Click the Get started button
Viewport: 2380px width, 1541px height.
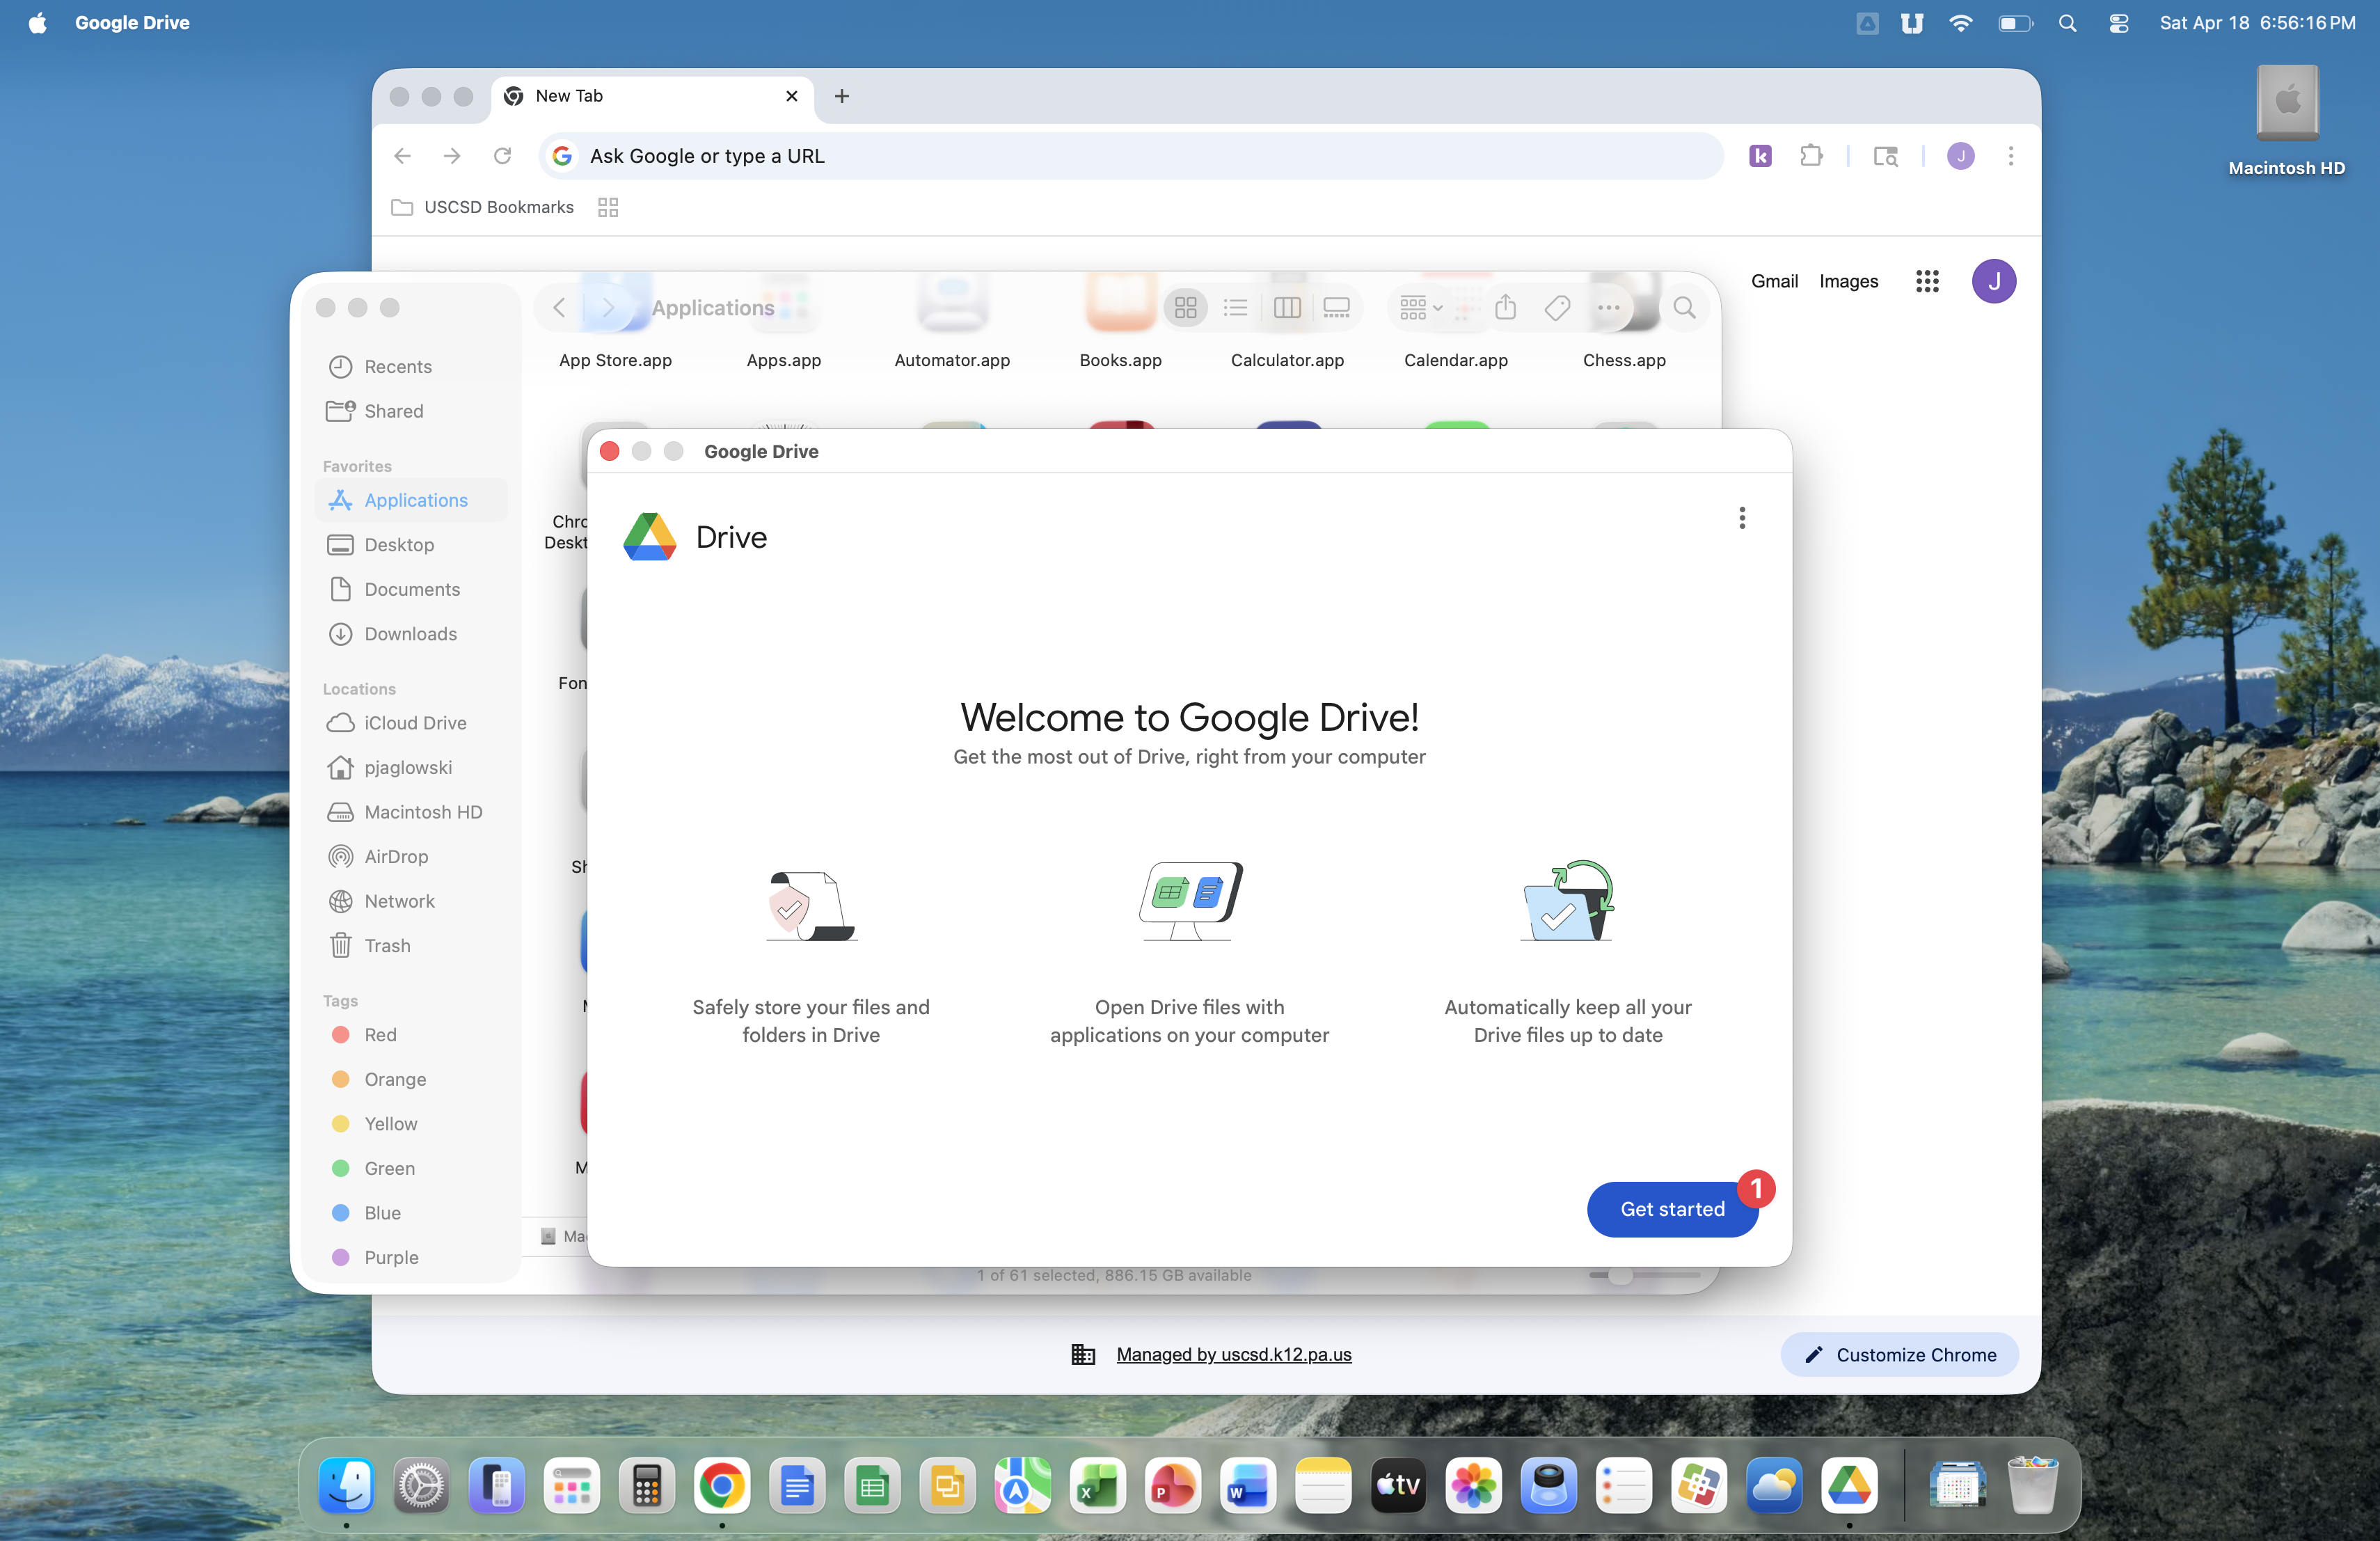(1671, 1209)
